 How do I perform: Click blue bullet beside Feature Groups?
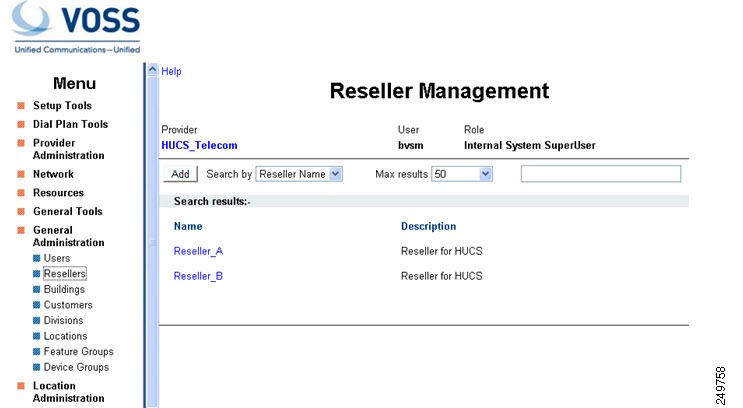(36, 352)
